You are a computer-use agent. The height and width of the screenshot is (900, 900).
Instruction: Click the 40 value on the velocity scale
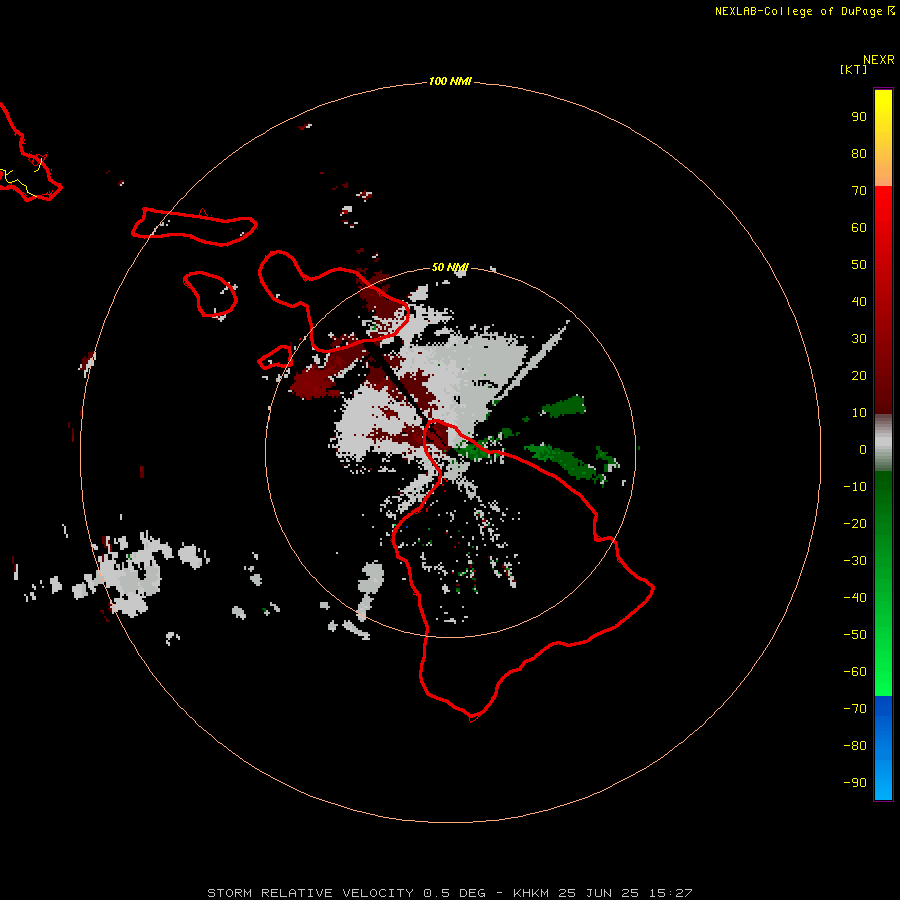[x=859, y=302]
